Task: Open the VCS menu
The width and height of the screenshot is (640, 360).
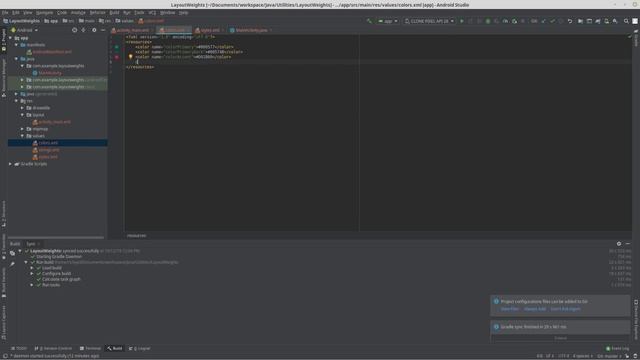Action: coord(152,13)
